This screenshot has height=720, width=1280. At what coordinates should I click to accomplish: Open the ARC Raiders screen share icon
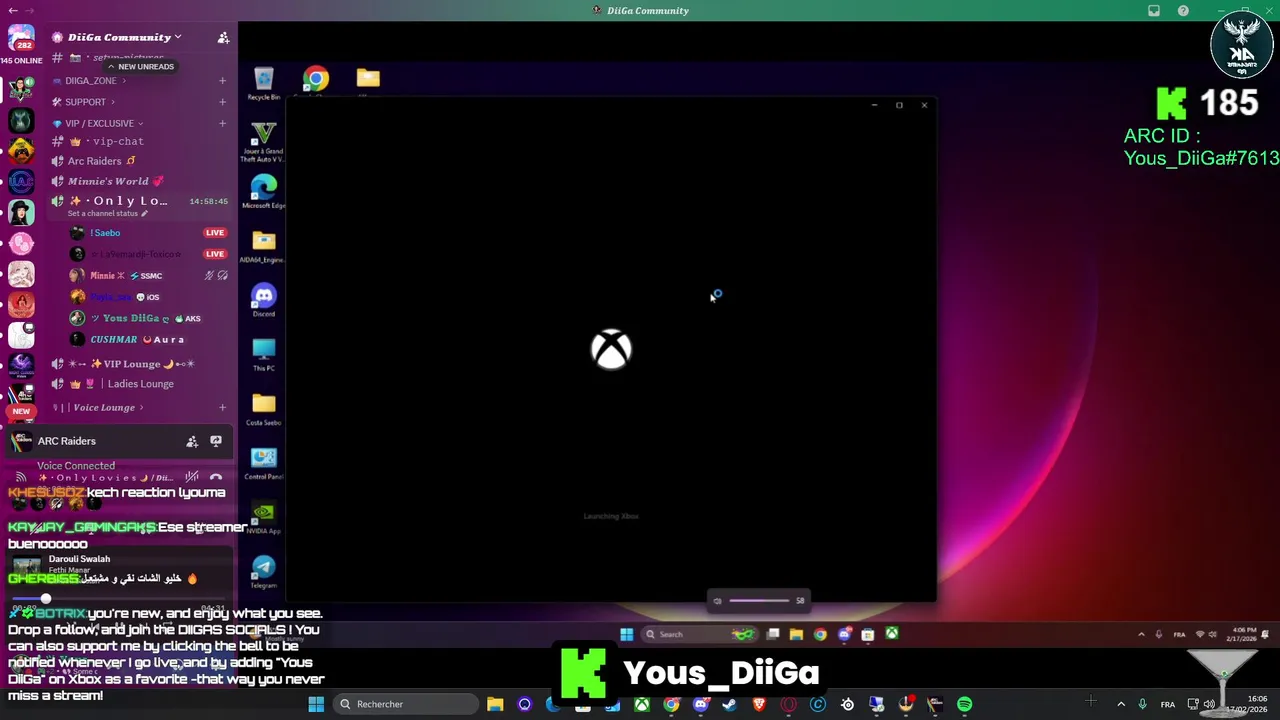tap(216, 441)
